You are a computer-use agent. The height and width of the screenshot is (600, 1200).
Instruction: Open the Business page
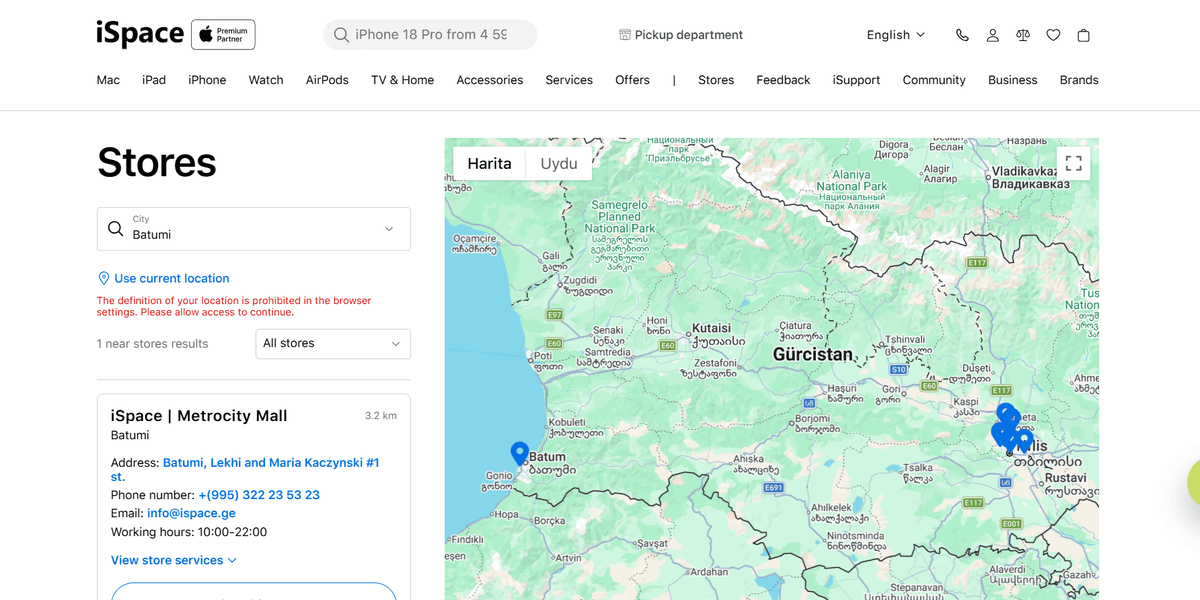click(1013, 80)
